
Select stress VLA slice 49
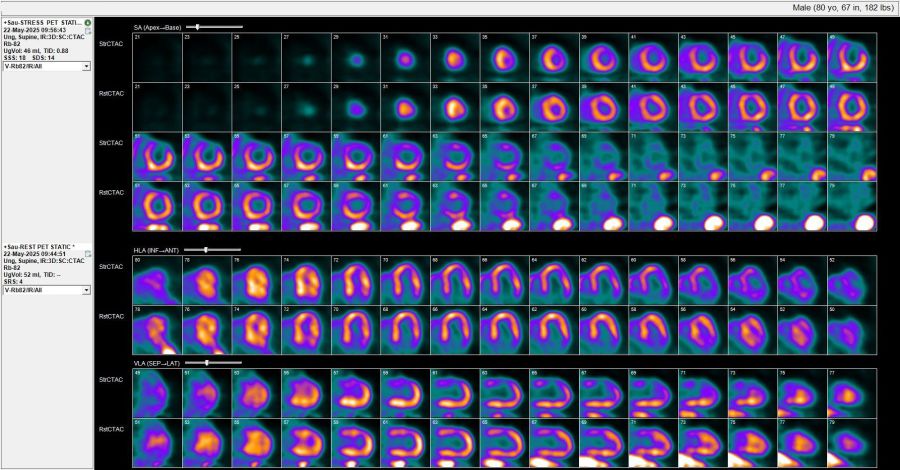[x=157, y=393]
